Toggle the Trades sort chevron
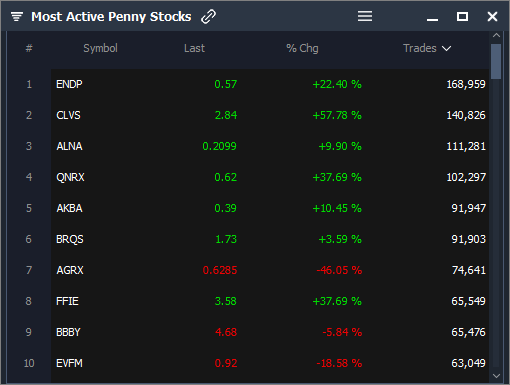510x385 pixels. (447, 49)
